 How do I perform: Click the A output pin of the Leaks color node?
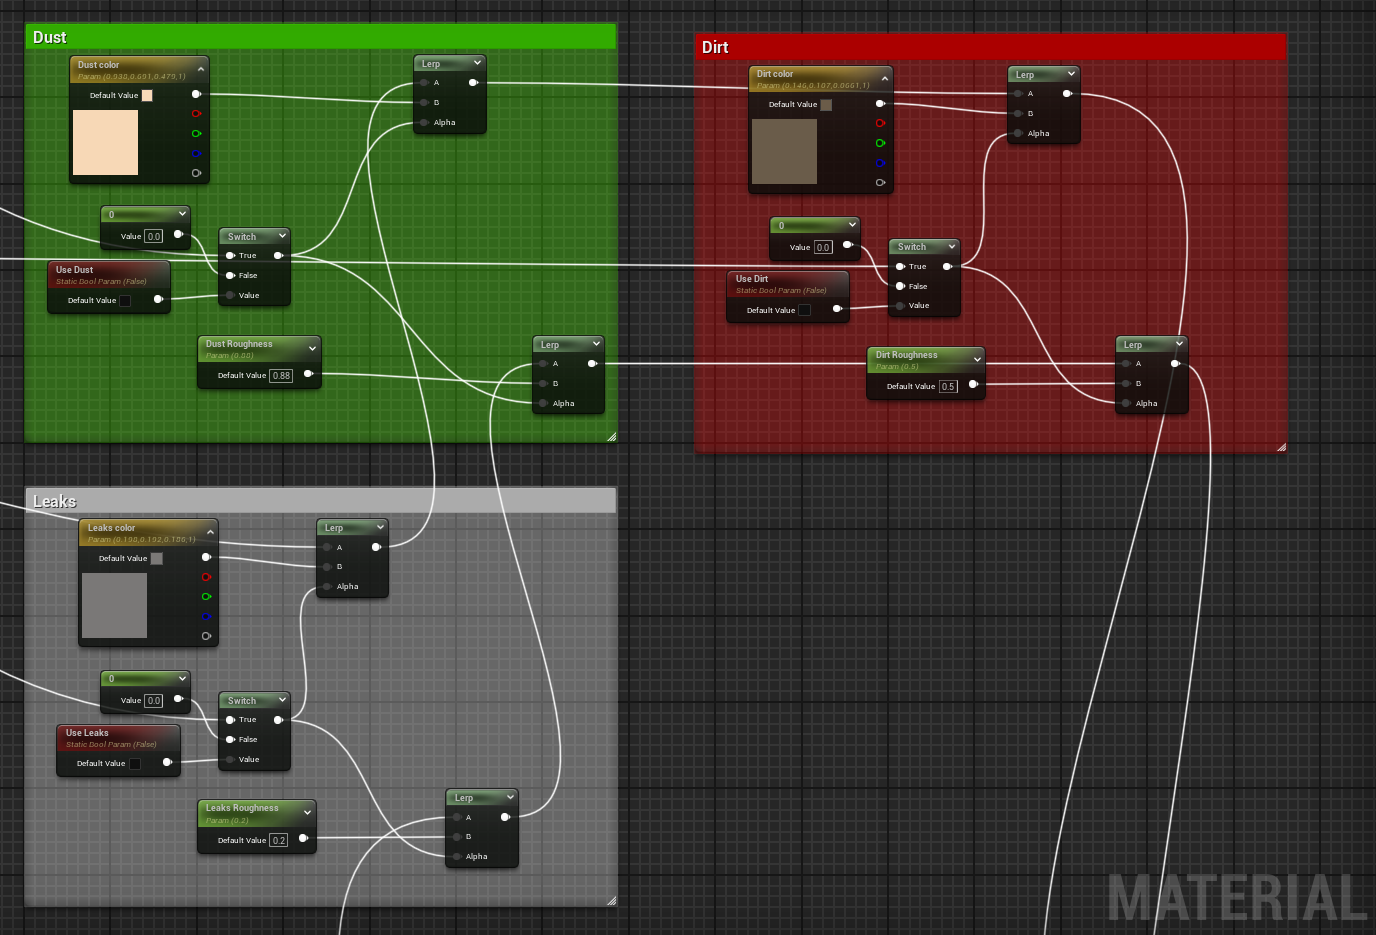coord(206,636)
